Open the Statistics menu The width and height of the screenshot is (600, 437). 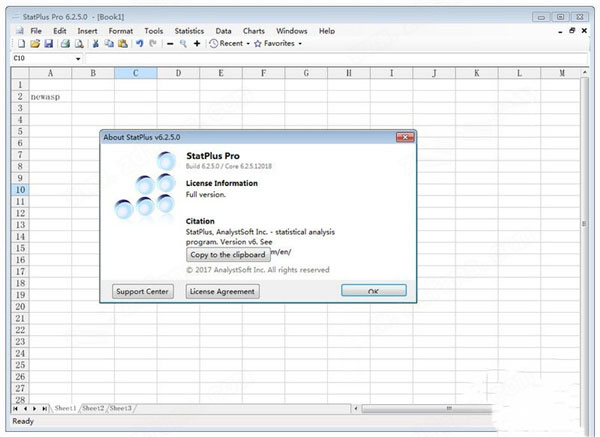(189, 31)
